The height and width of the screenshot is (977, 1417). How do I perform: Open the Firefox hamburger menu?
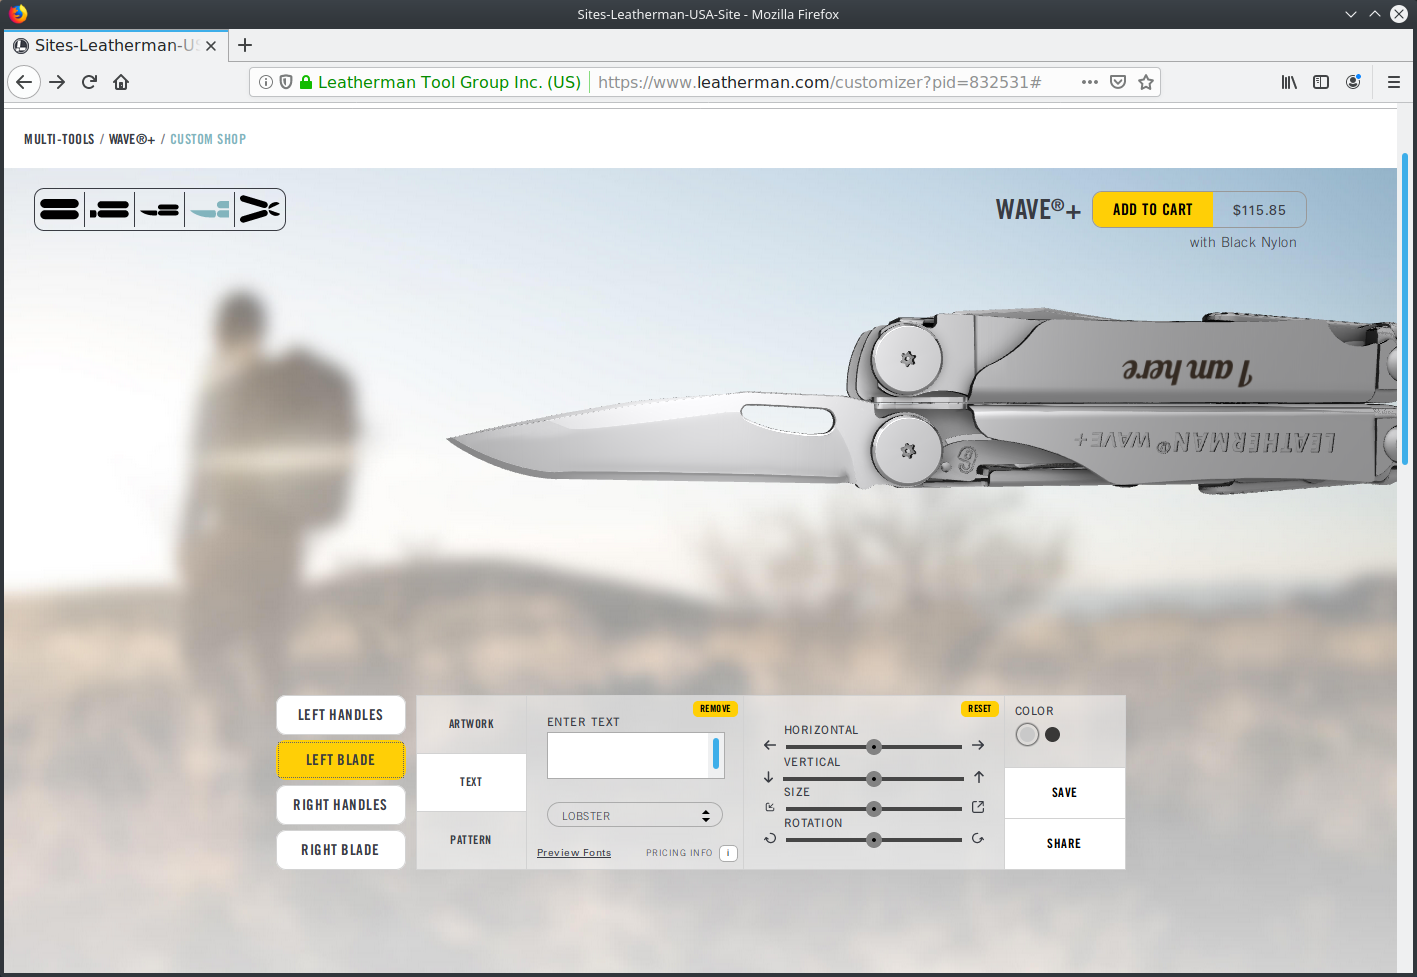click(1393, 82)
